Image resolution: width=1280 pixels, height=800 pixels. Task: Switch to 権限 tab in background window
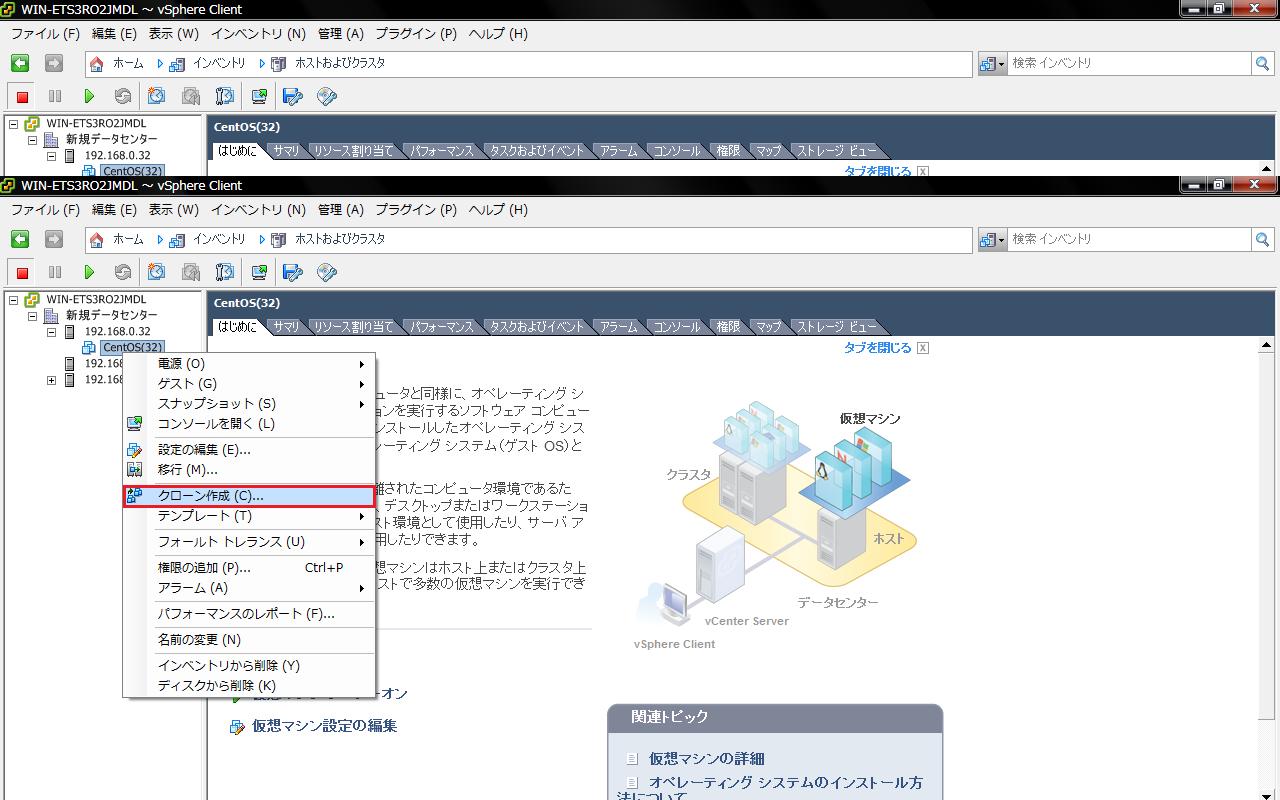point(728,151)
